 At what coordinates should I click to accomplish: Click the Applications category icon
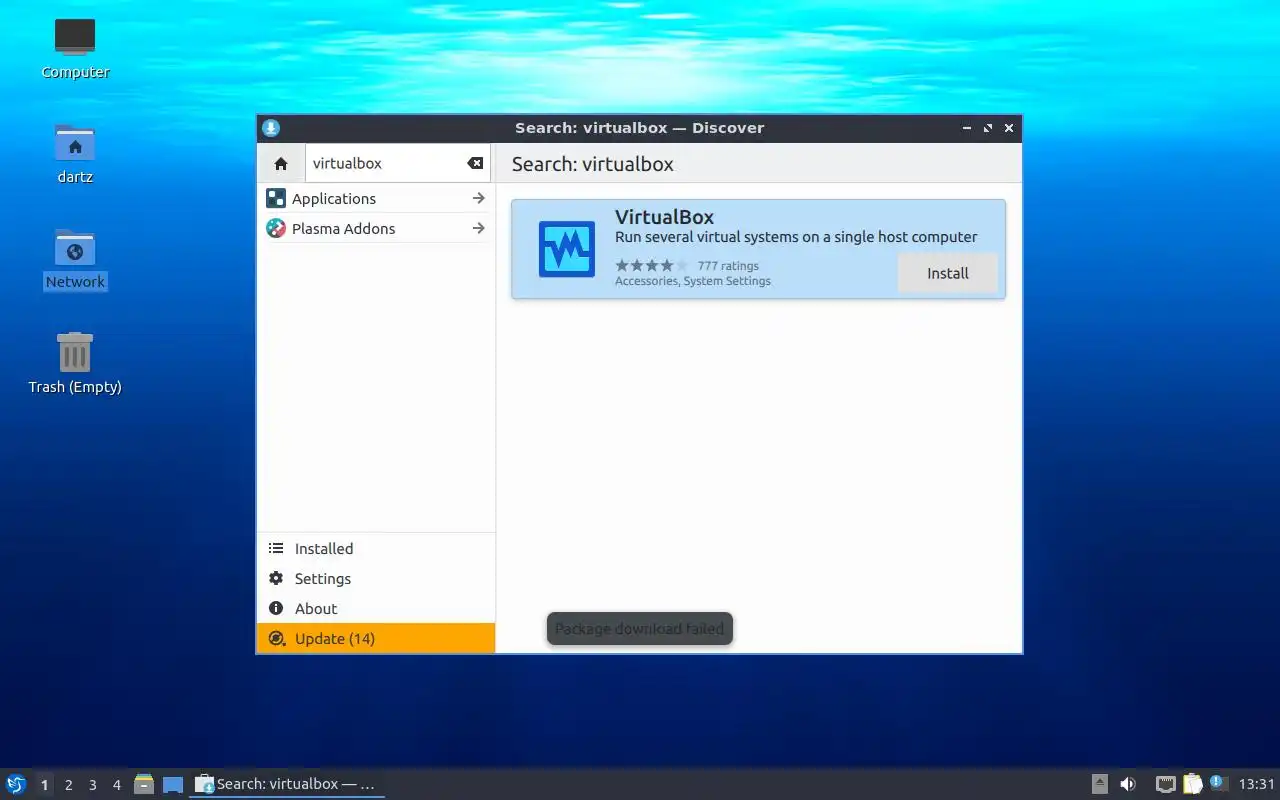coord(276,199)
